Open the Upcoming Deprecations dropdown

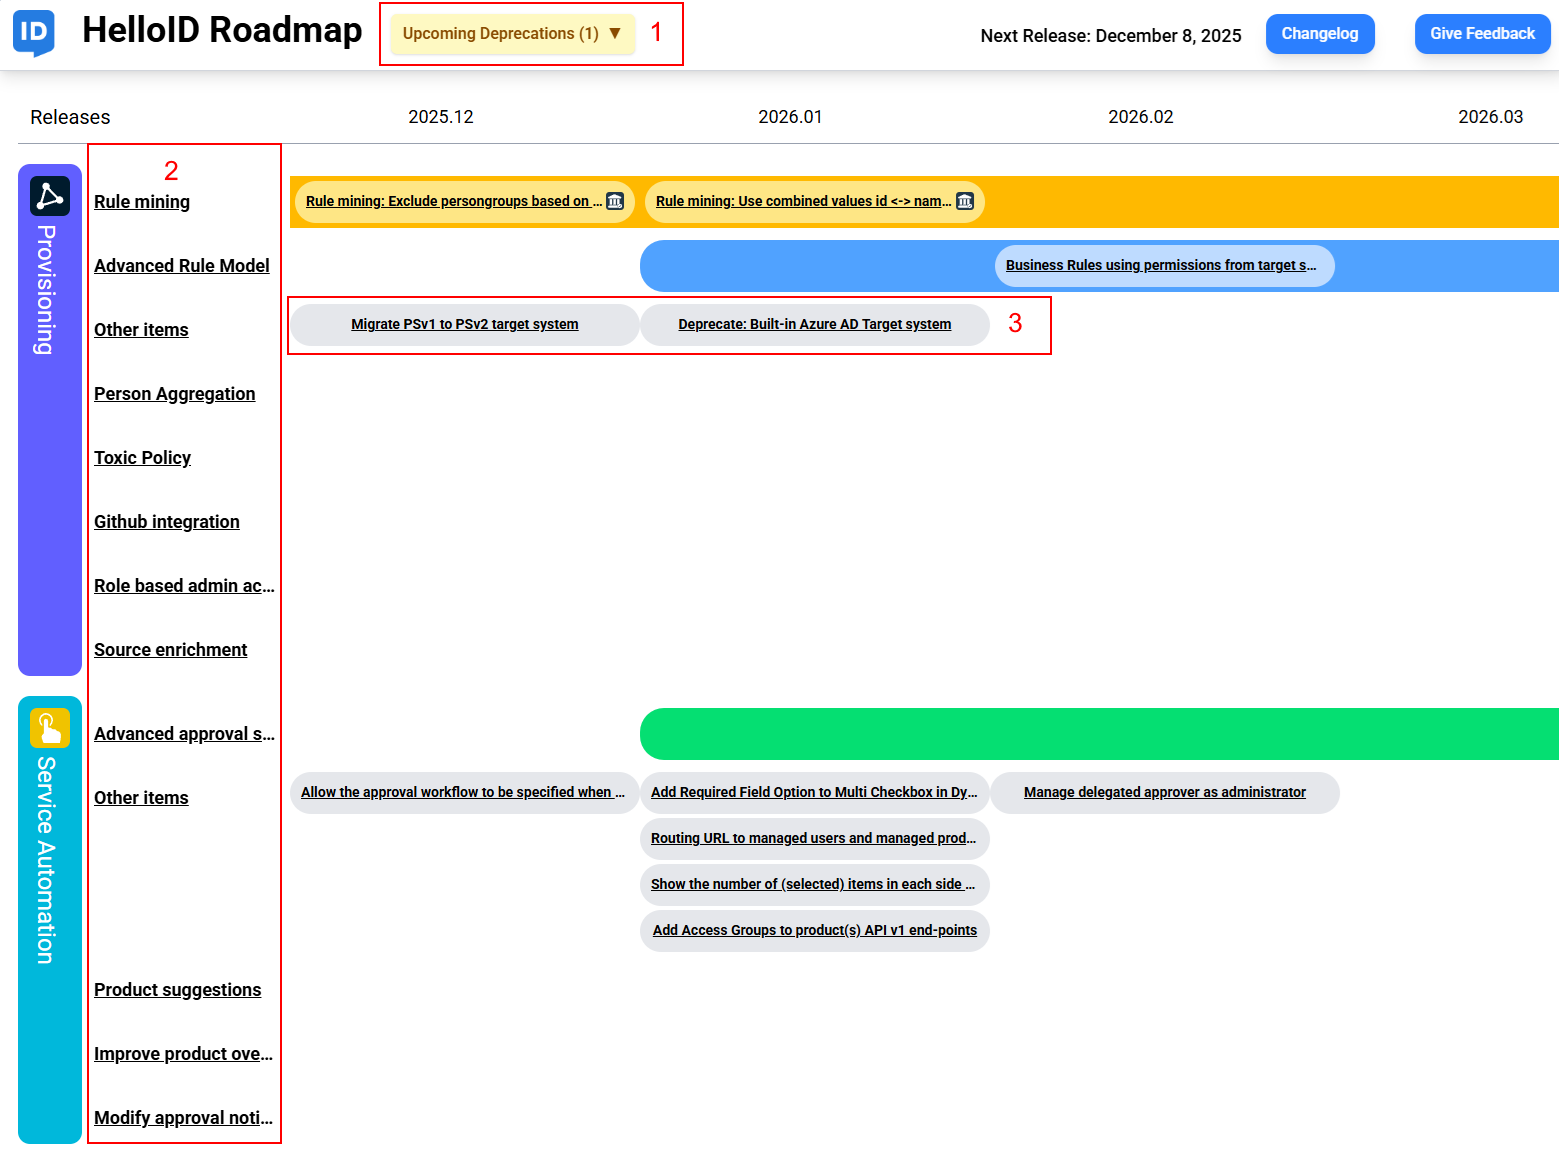pyautogui.click(x=510, y=33)
